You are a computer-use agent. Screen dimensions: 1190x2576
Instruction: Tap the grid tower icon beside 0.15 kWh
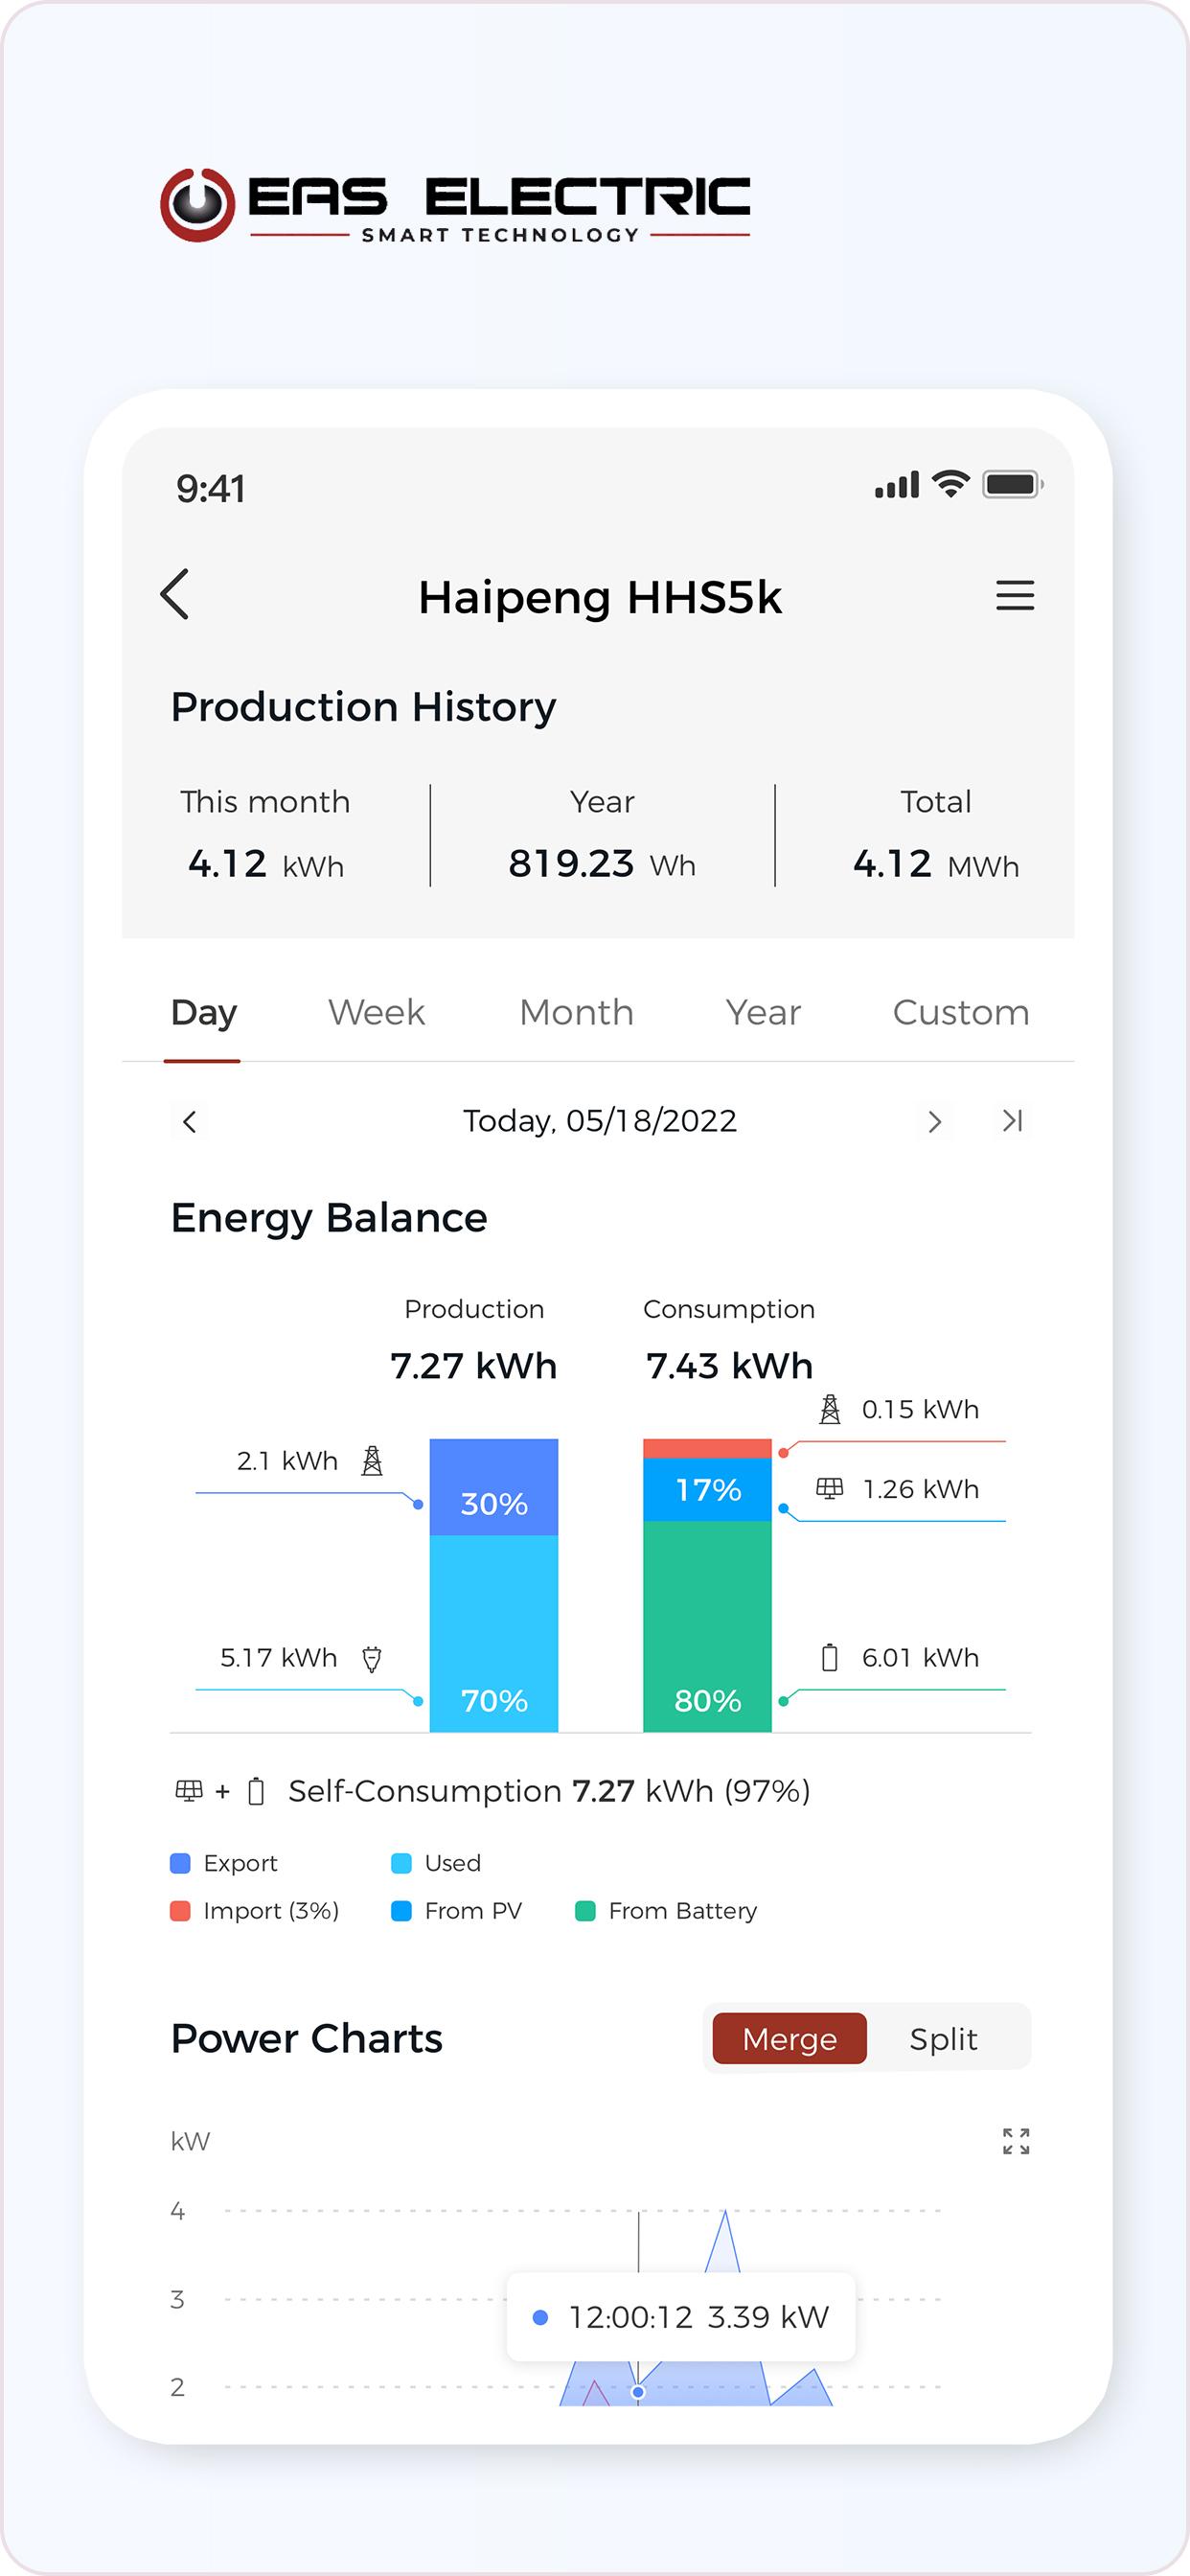tap(830, 1410)
